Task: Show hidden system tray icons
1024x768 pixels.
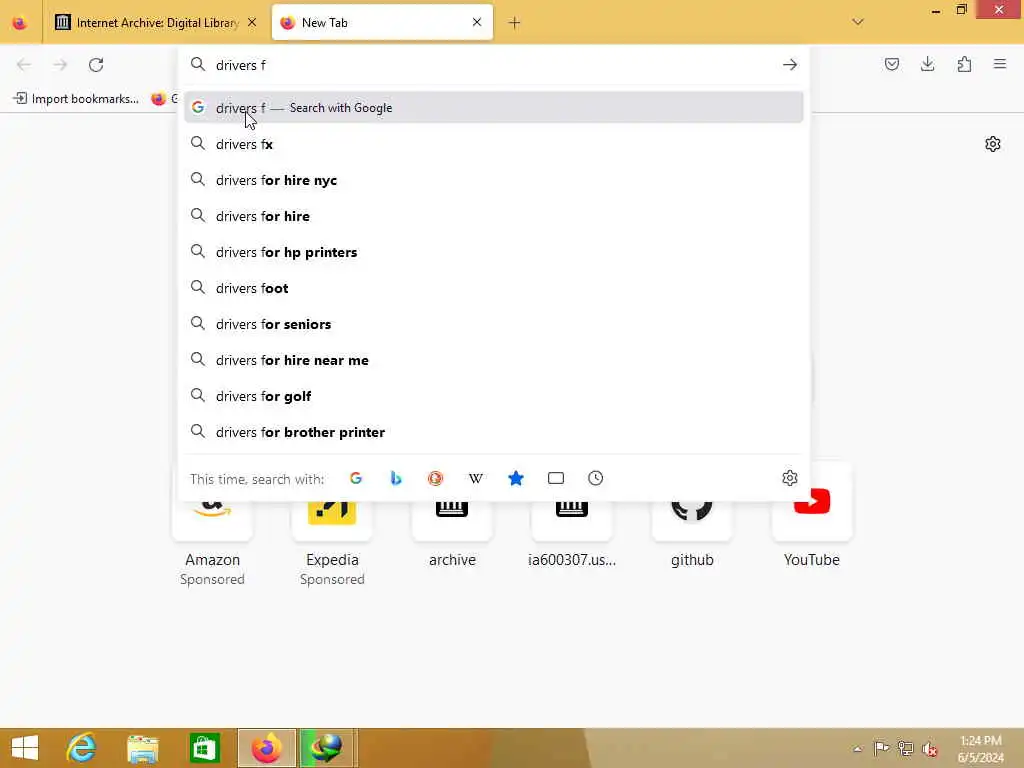Action: click(x=857, y=748)
